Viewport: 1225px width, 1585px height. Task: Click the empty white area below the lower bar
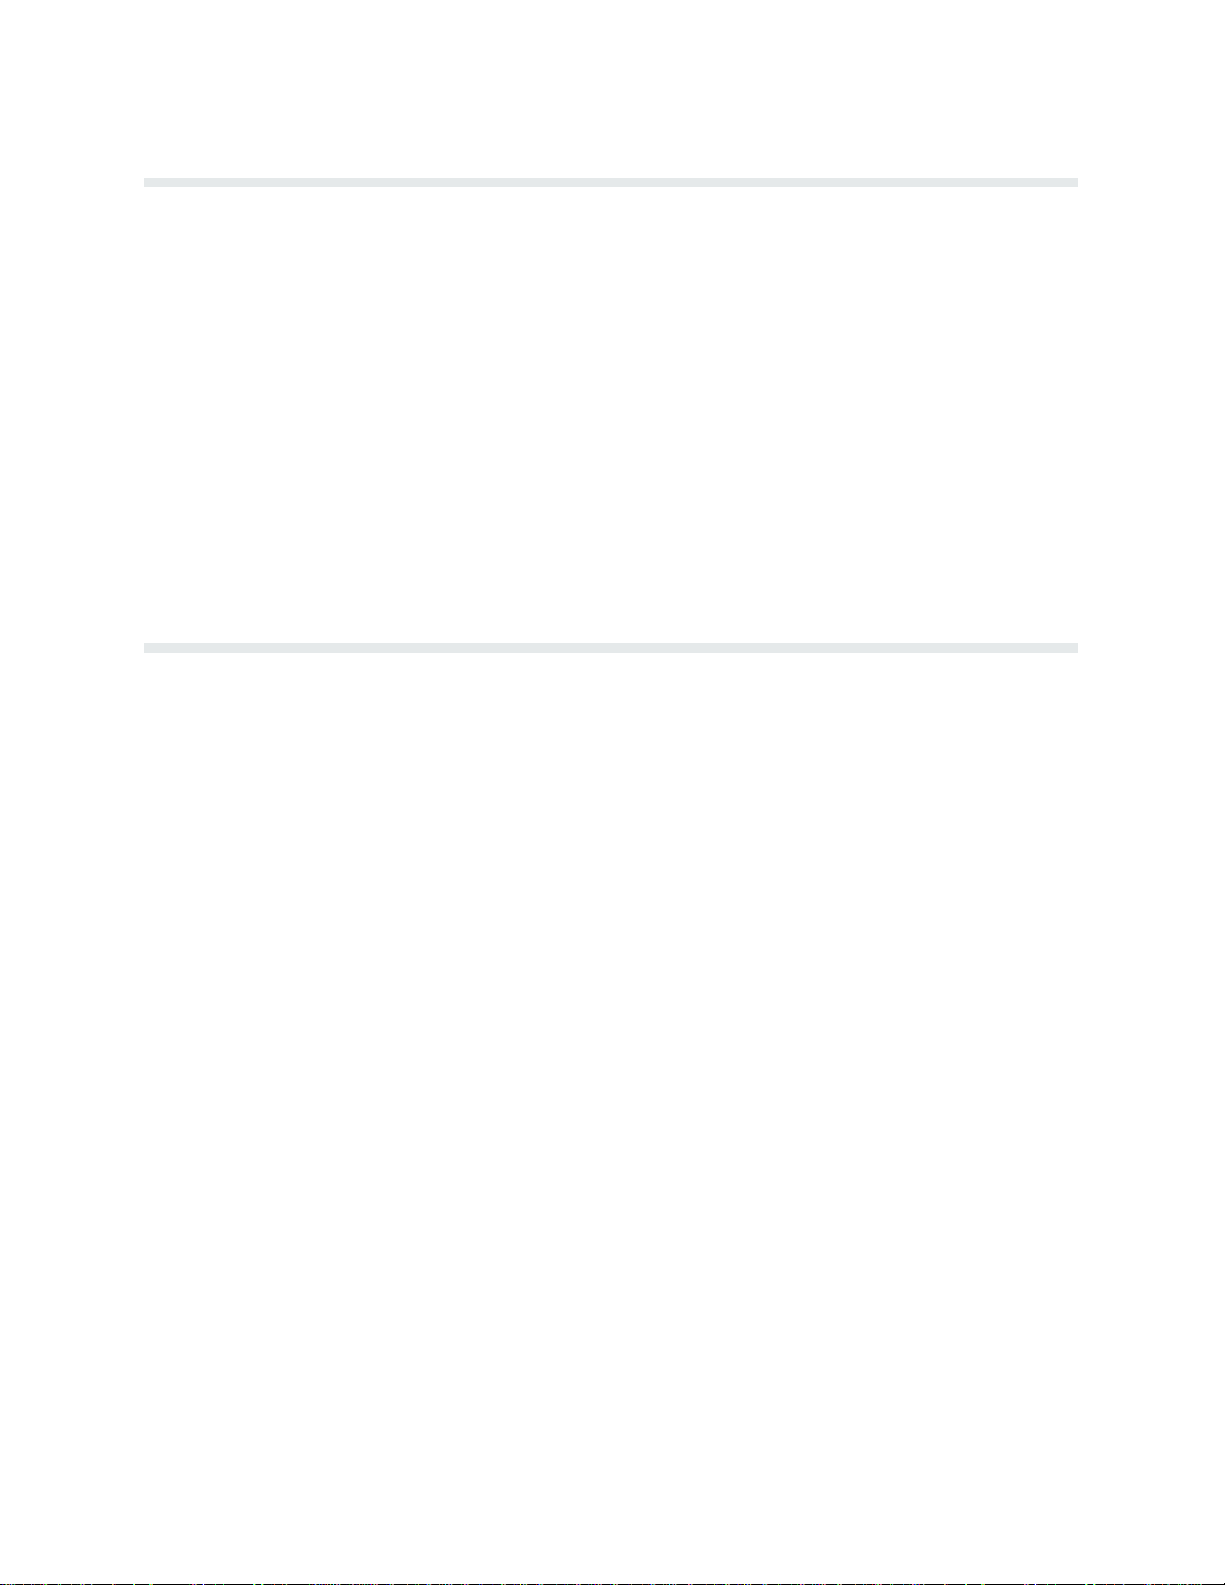click(x=611, y=1115)
